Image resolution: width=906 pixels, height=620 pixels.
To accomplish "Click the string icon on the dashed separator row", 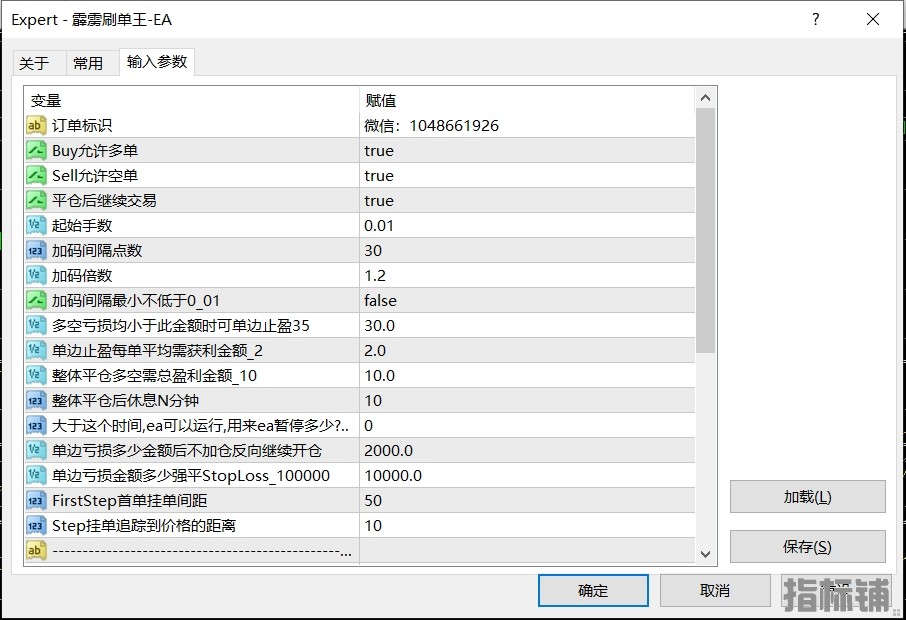I will coord(36,550).
